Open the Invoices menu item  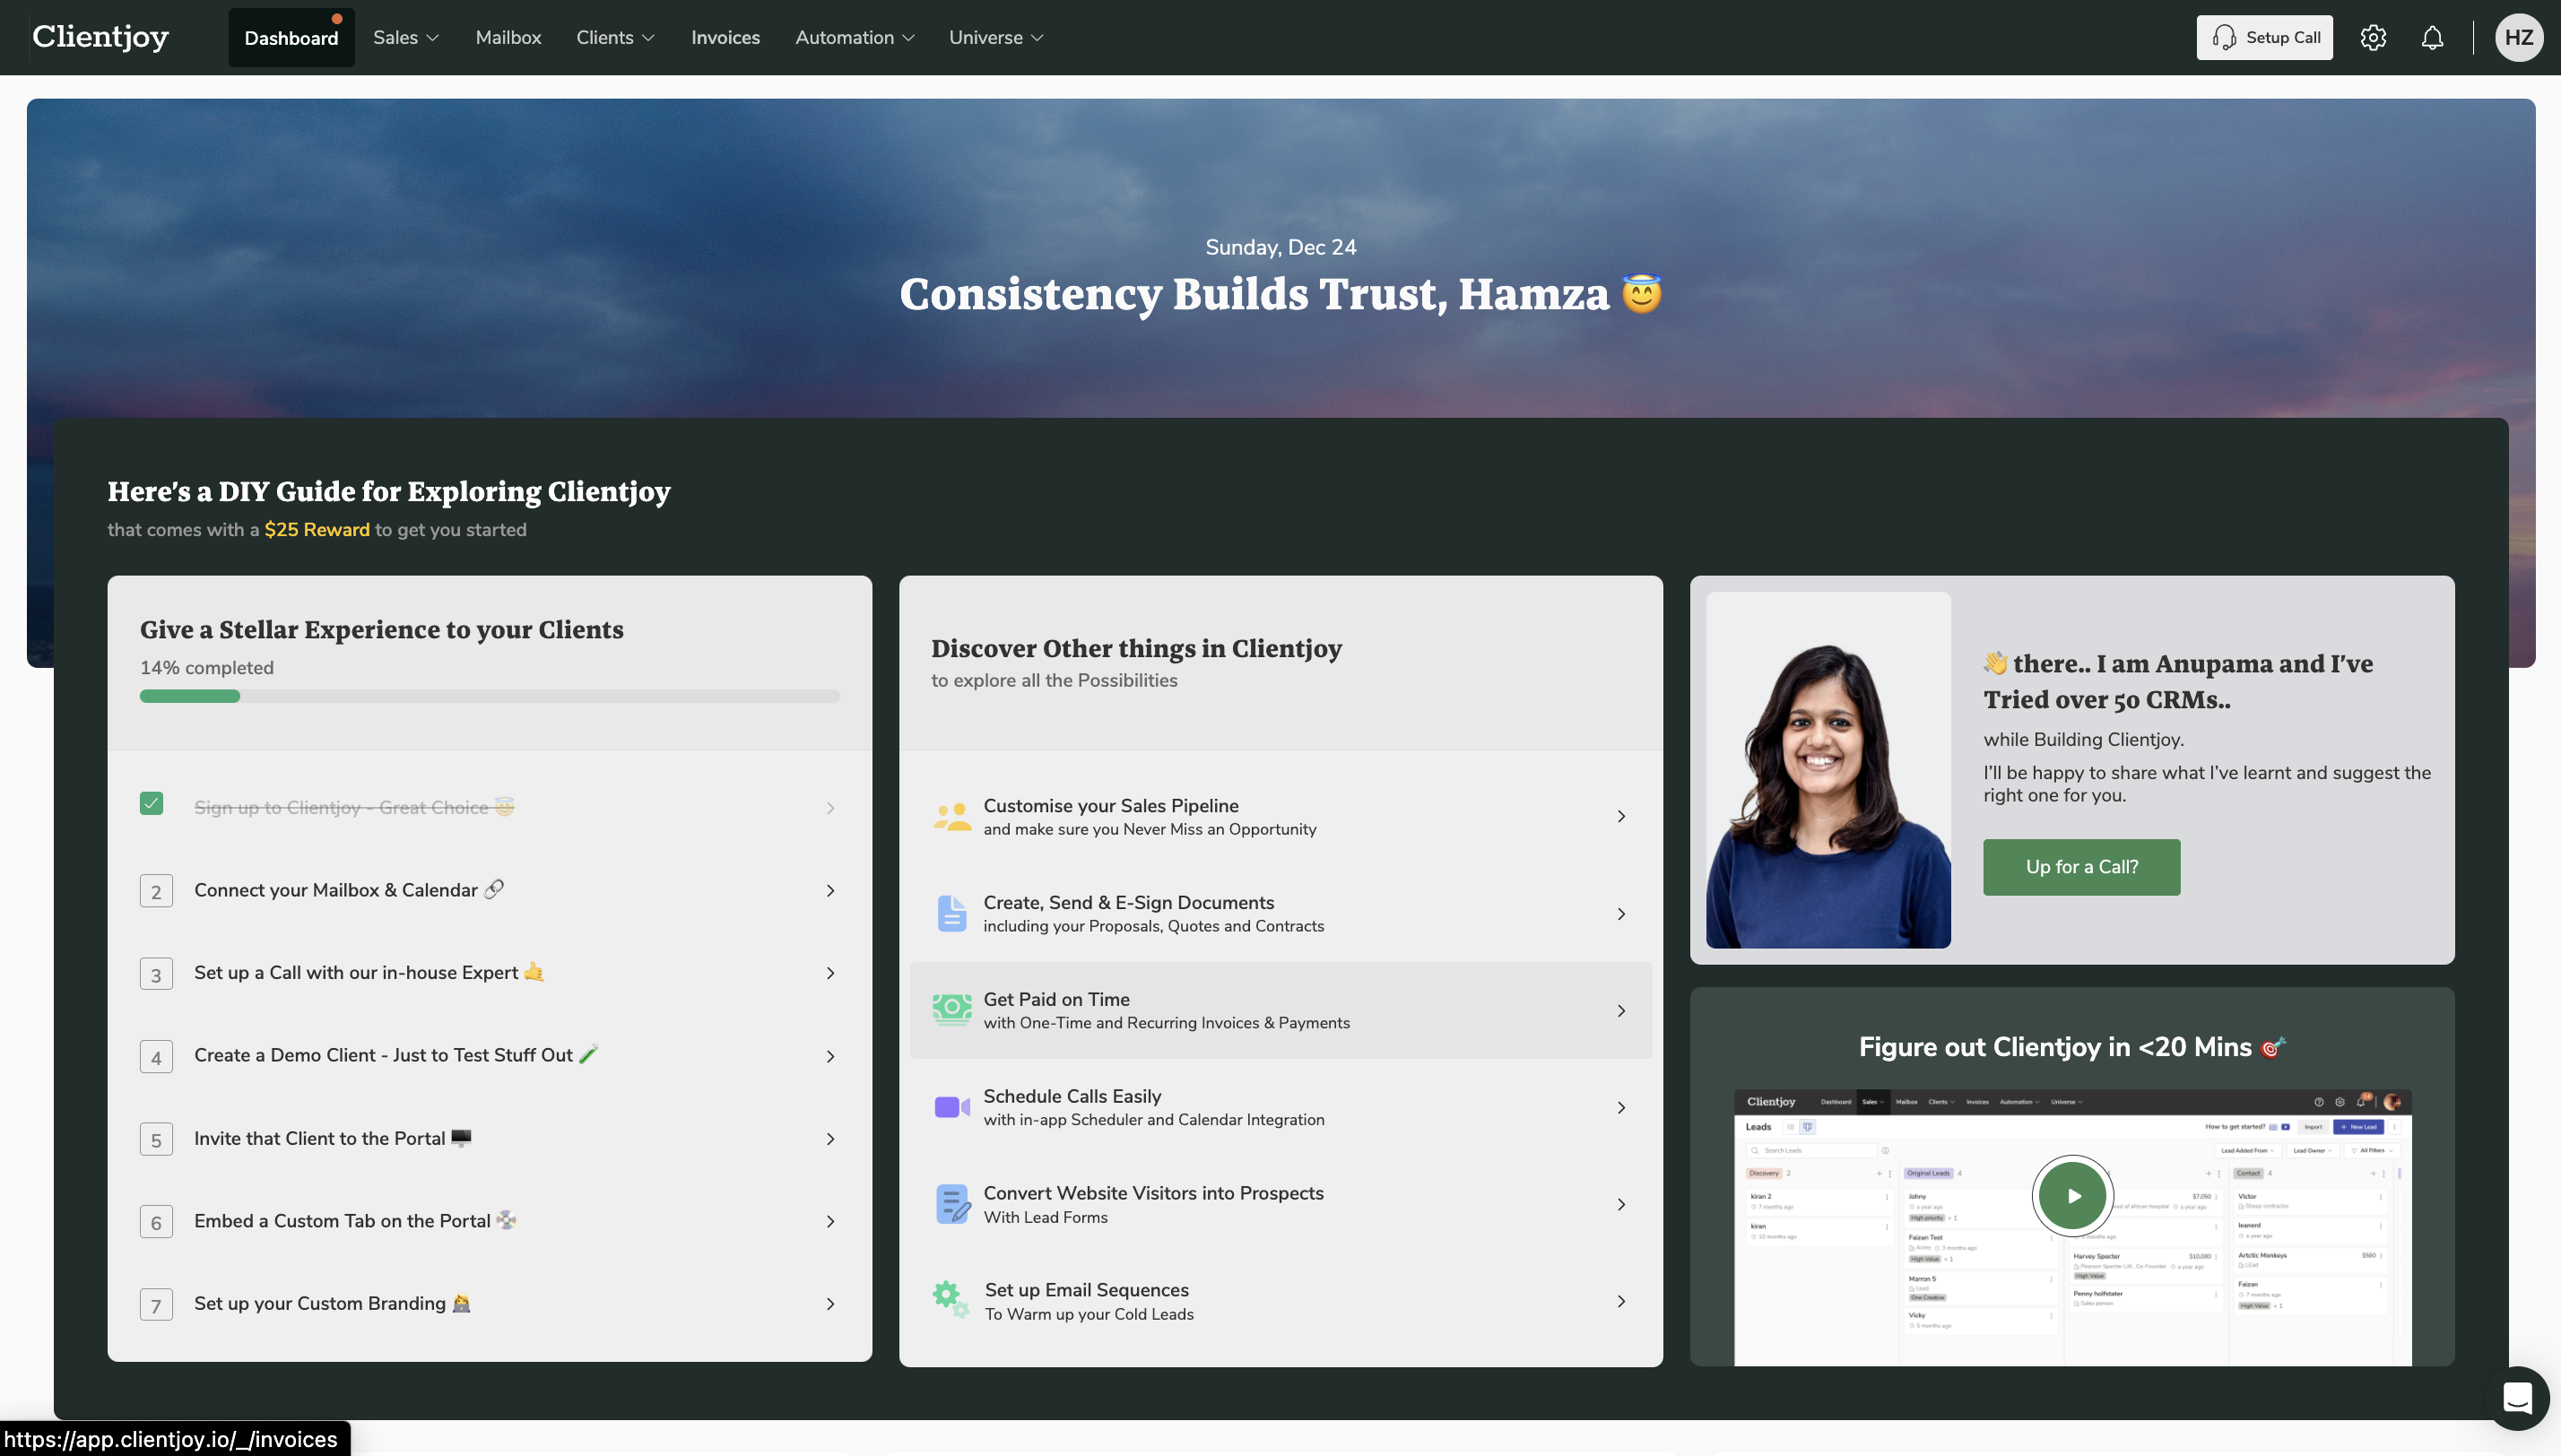coord(725,38)
